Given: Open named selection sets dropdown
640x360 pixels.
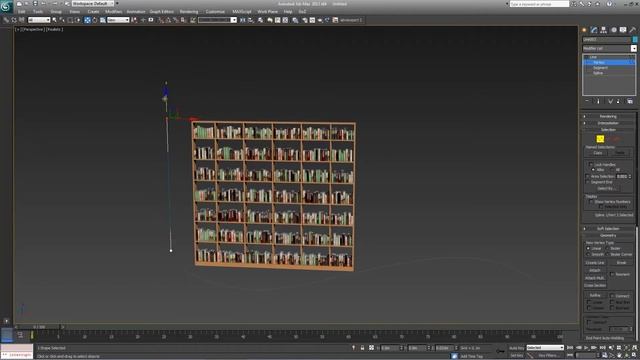Looking at the screenshot, I should pos(217,20).
